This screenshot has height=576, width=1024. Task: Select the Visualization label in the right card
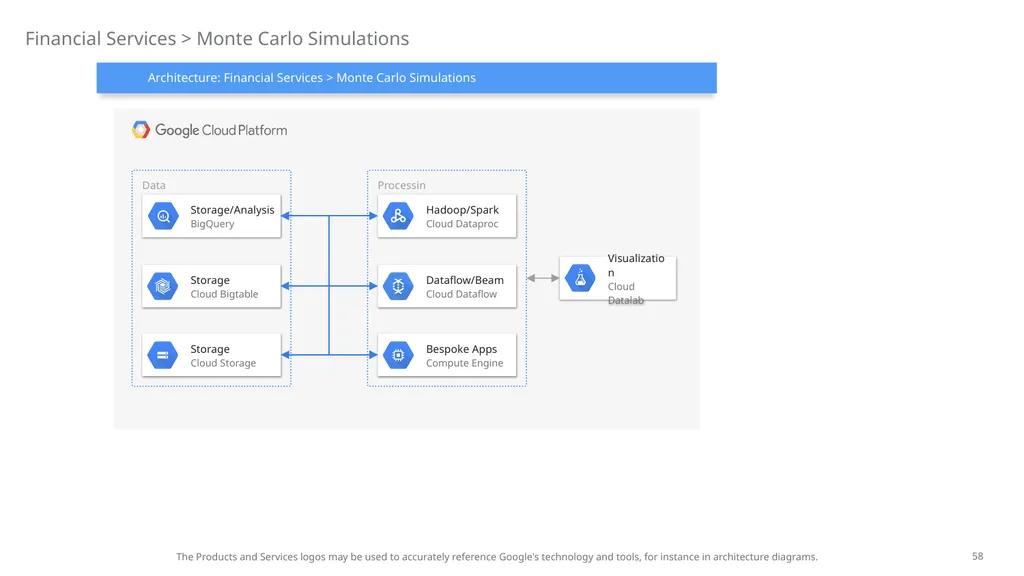635,265
